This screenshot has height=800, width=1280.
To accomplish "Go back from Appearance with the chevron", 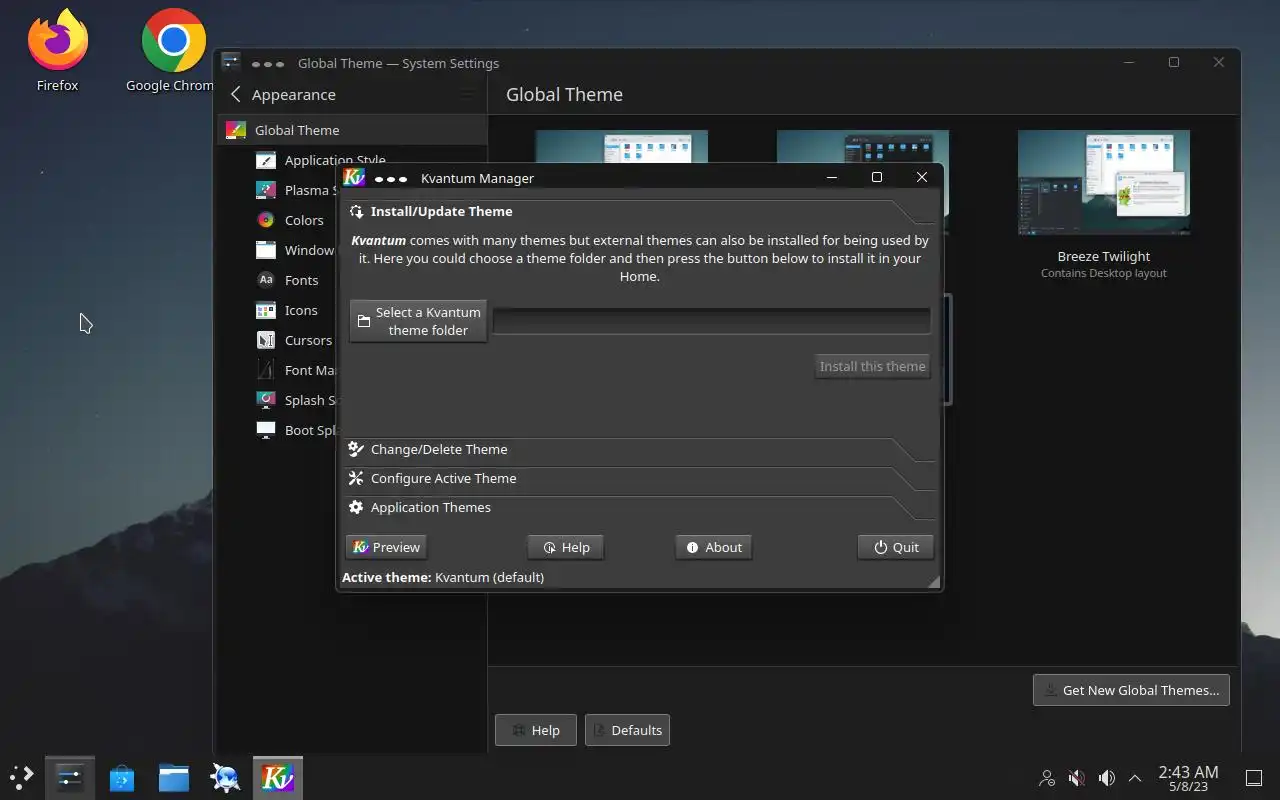I will 236,94.
